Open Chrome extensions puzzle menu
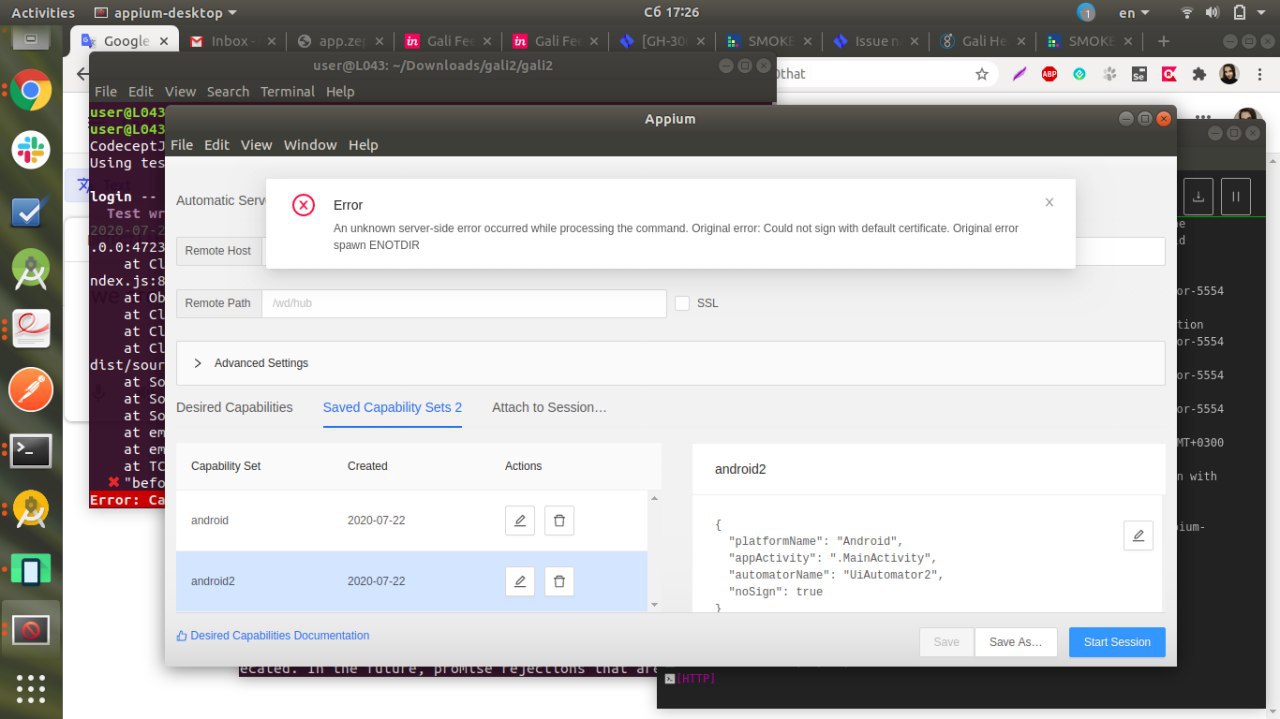This screenshot has width=1280, height=719. [x=1199, y=74]
